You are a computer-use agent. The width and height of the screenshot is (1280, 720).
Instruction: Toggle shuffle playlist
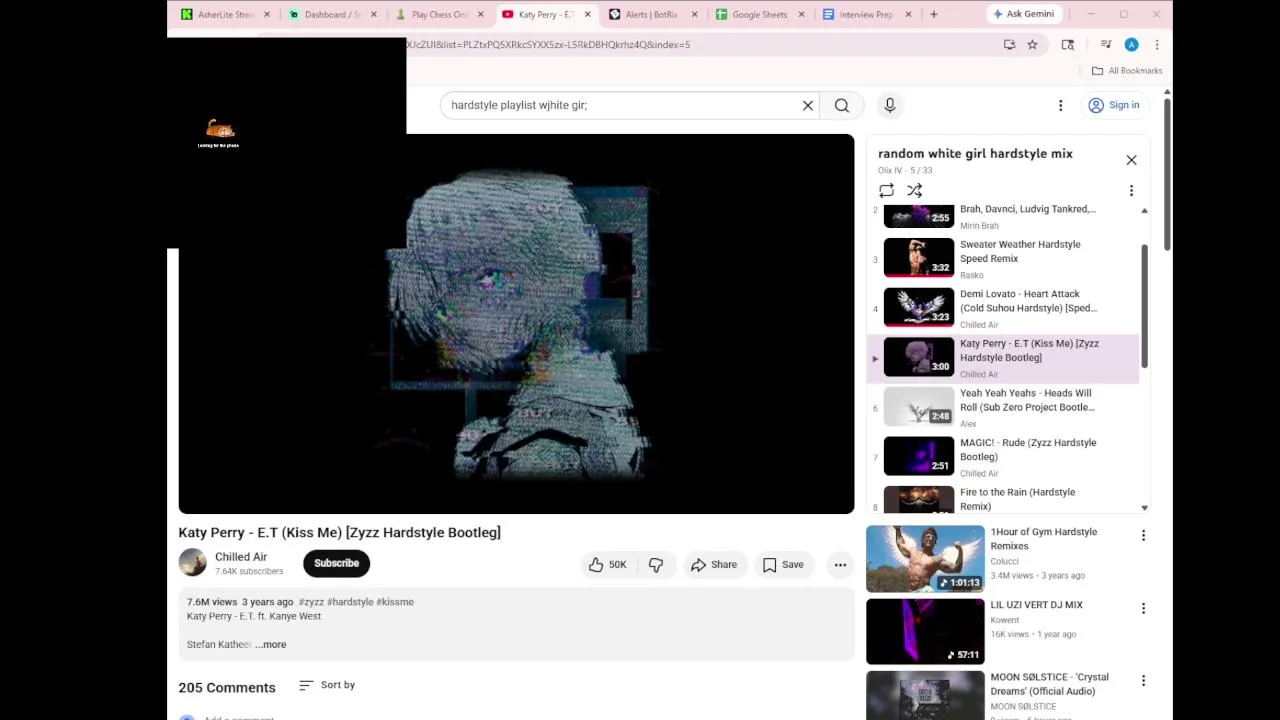(x=914, y=191)
